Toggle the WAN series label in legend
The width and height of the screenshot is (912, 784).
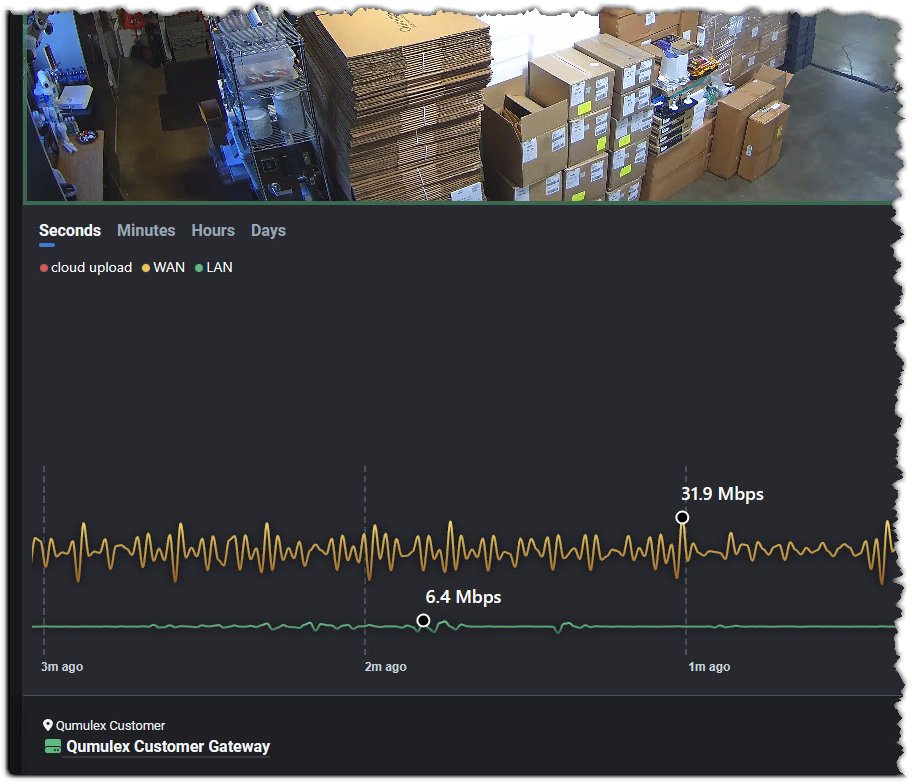point(169,268)
